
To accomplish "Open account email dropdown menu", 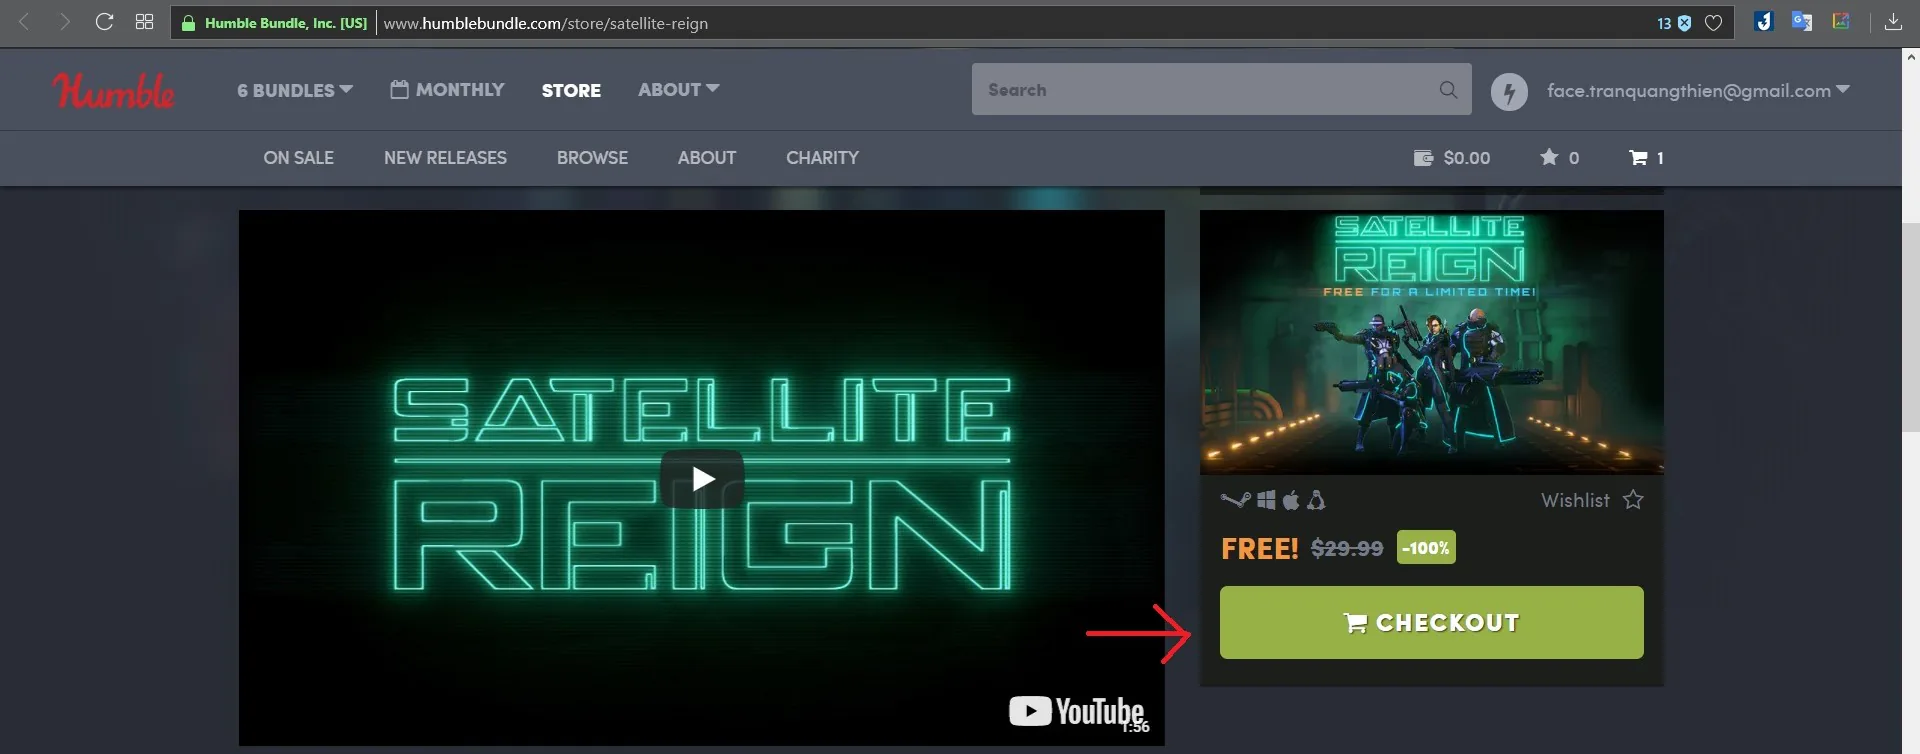I will pos(1698,91).
